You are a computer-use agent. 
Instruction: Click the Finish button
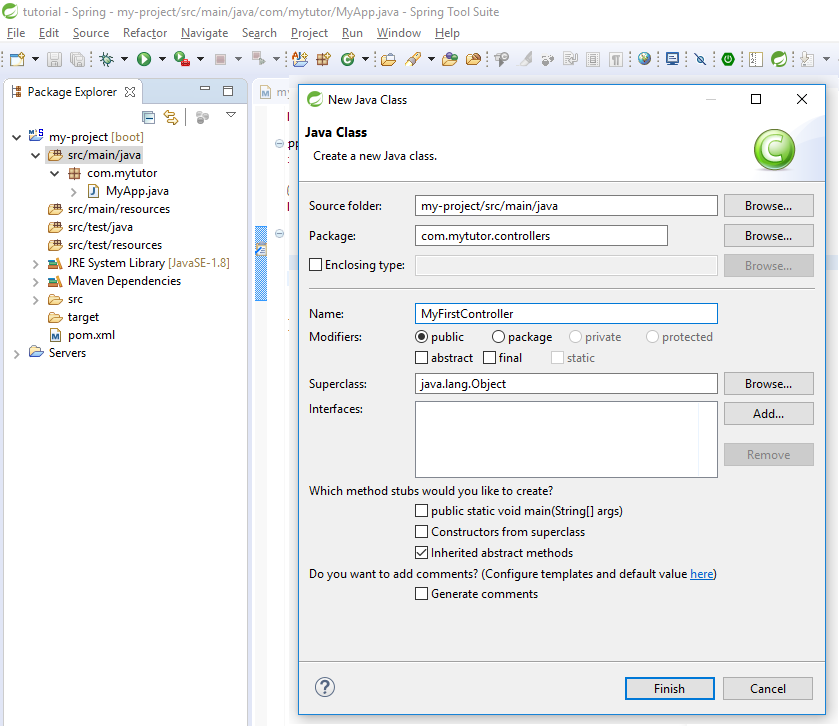[x=669, y=689]
